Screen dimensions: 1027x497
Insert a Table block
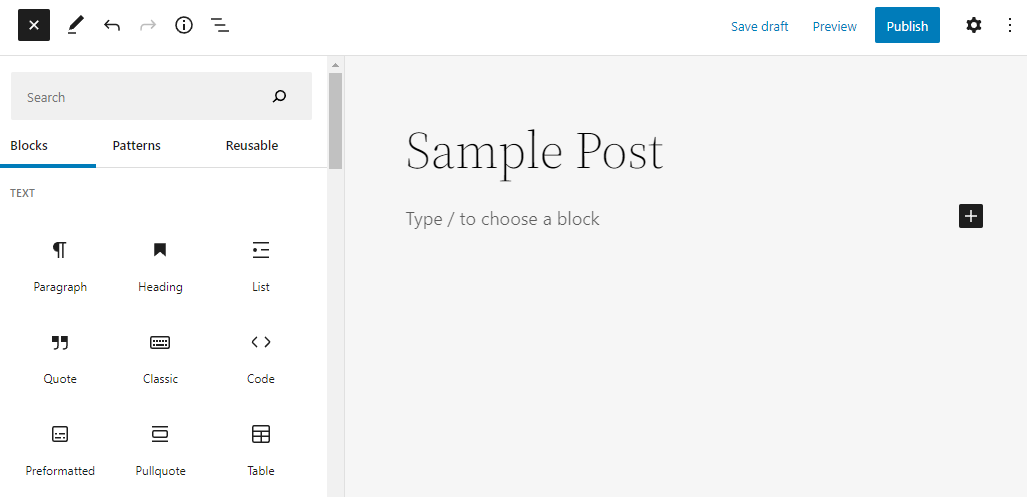click(260, 449)
